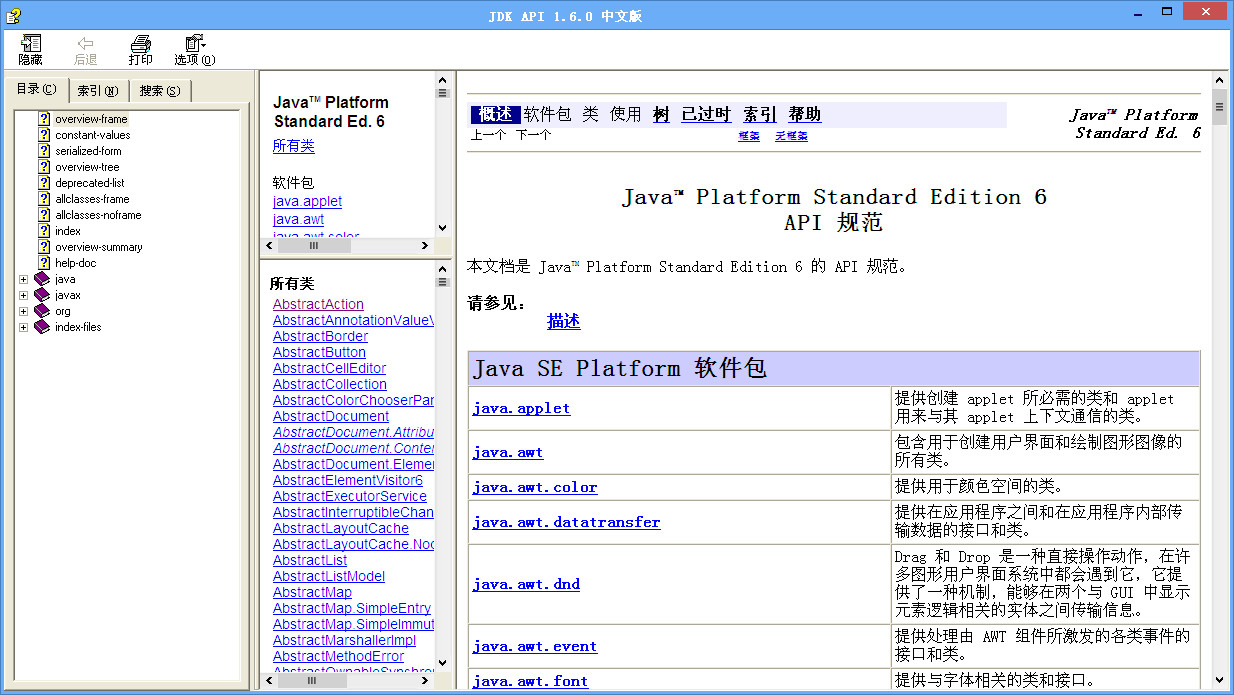
Task: Open the AbstractButton class link
Action: (x=319, y=352)
